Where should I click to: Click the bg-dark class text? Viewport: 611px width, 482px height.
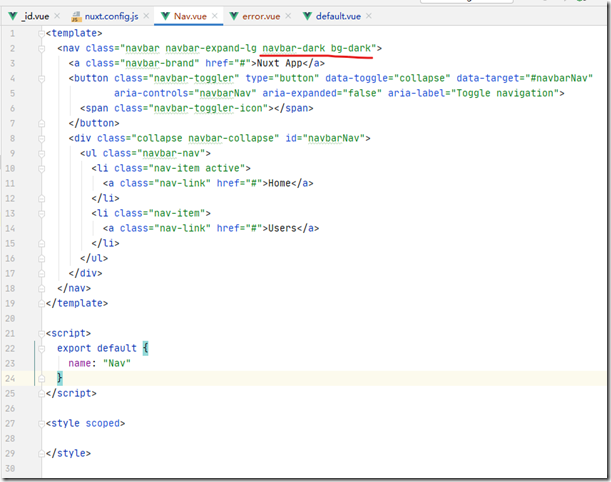pos(351,48)
